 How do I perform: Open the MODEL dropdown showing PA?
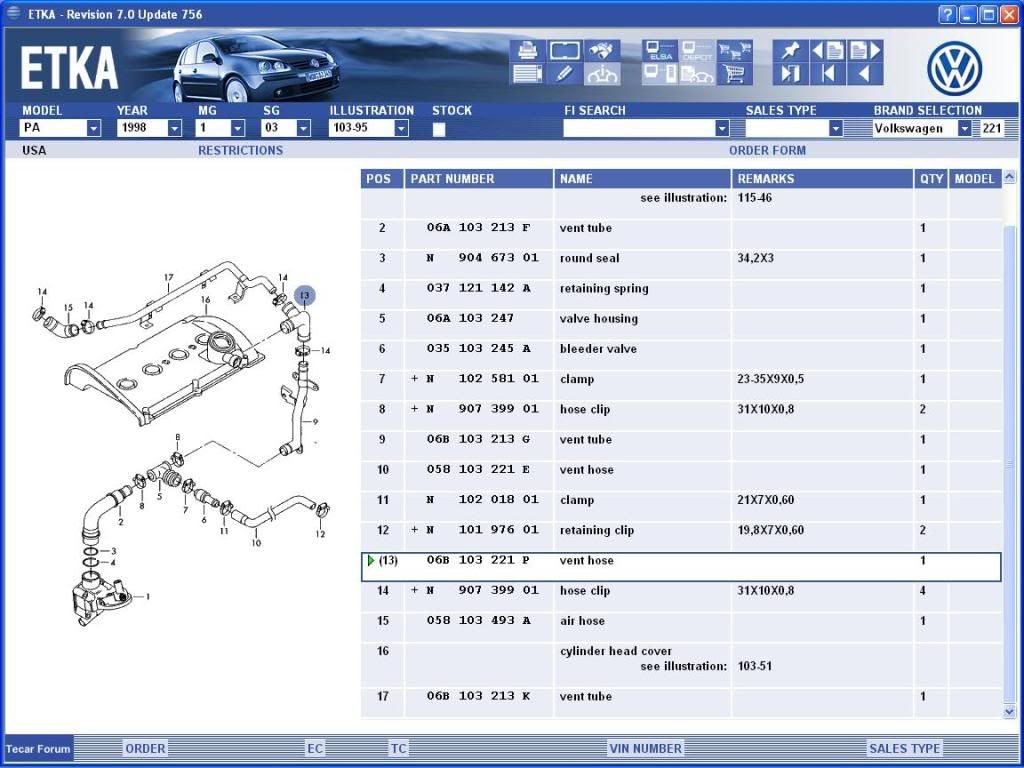[93, 129]
